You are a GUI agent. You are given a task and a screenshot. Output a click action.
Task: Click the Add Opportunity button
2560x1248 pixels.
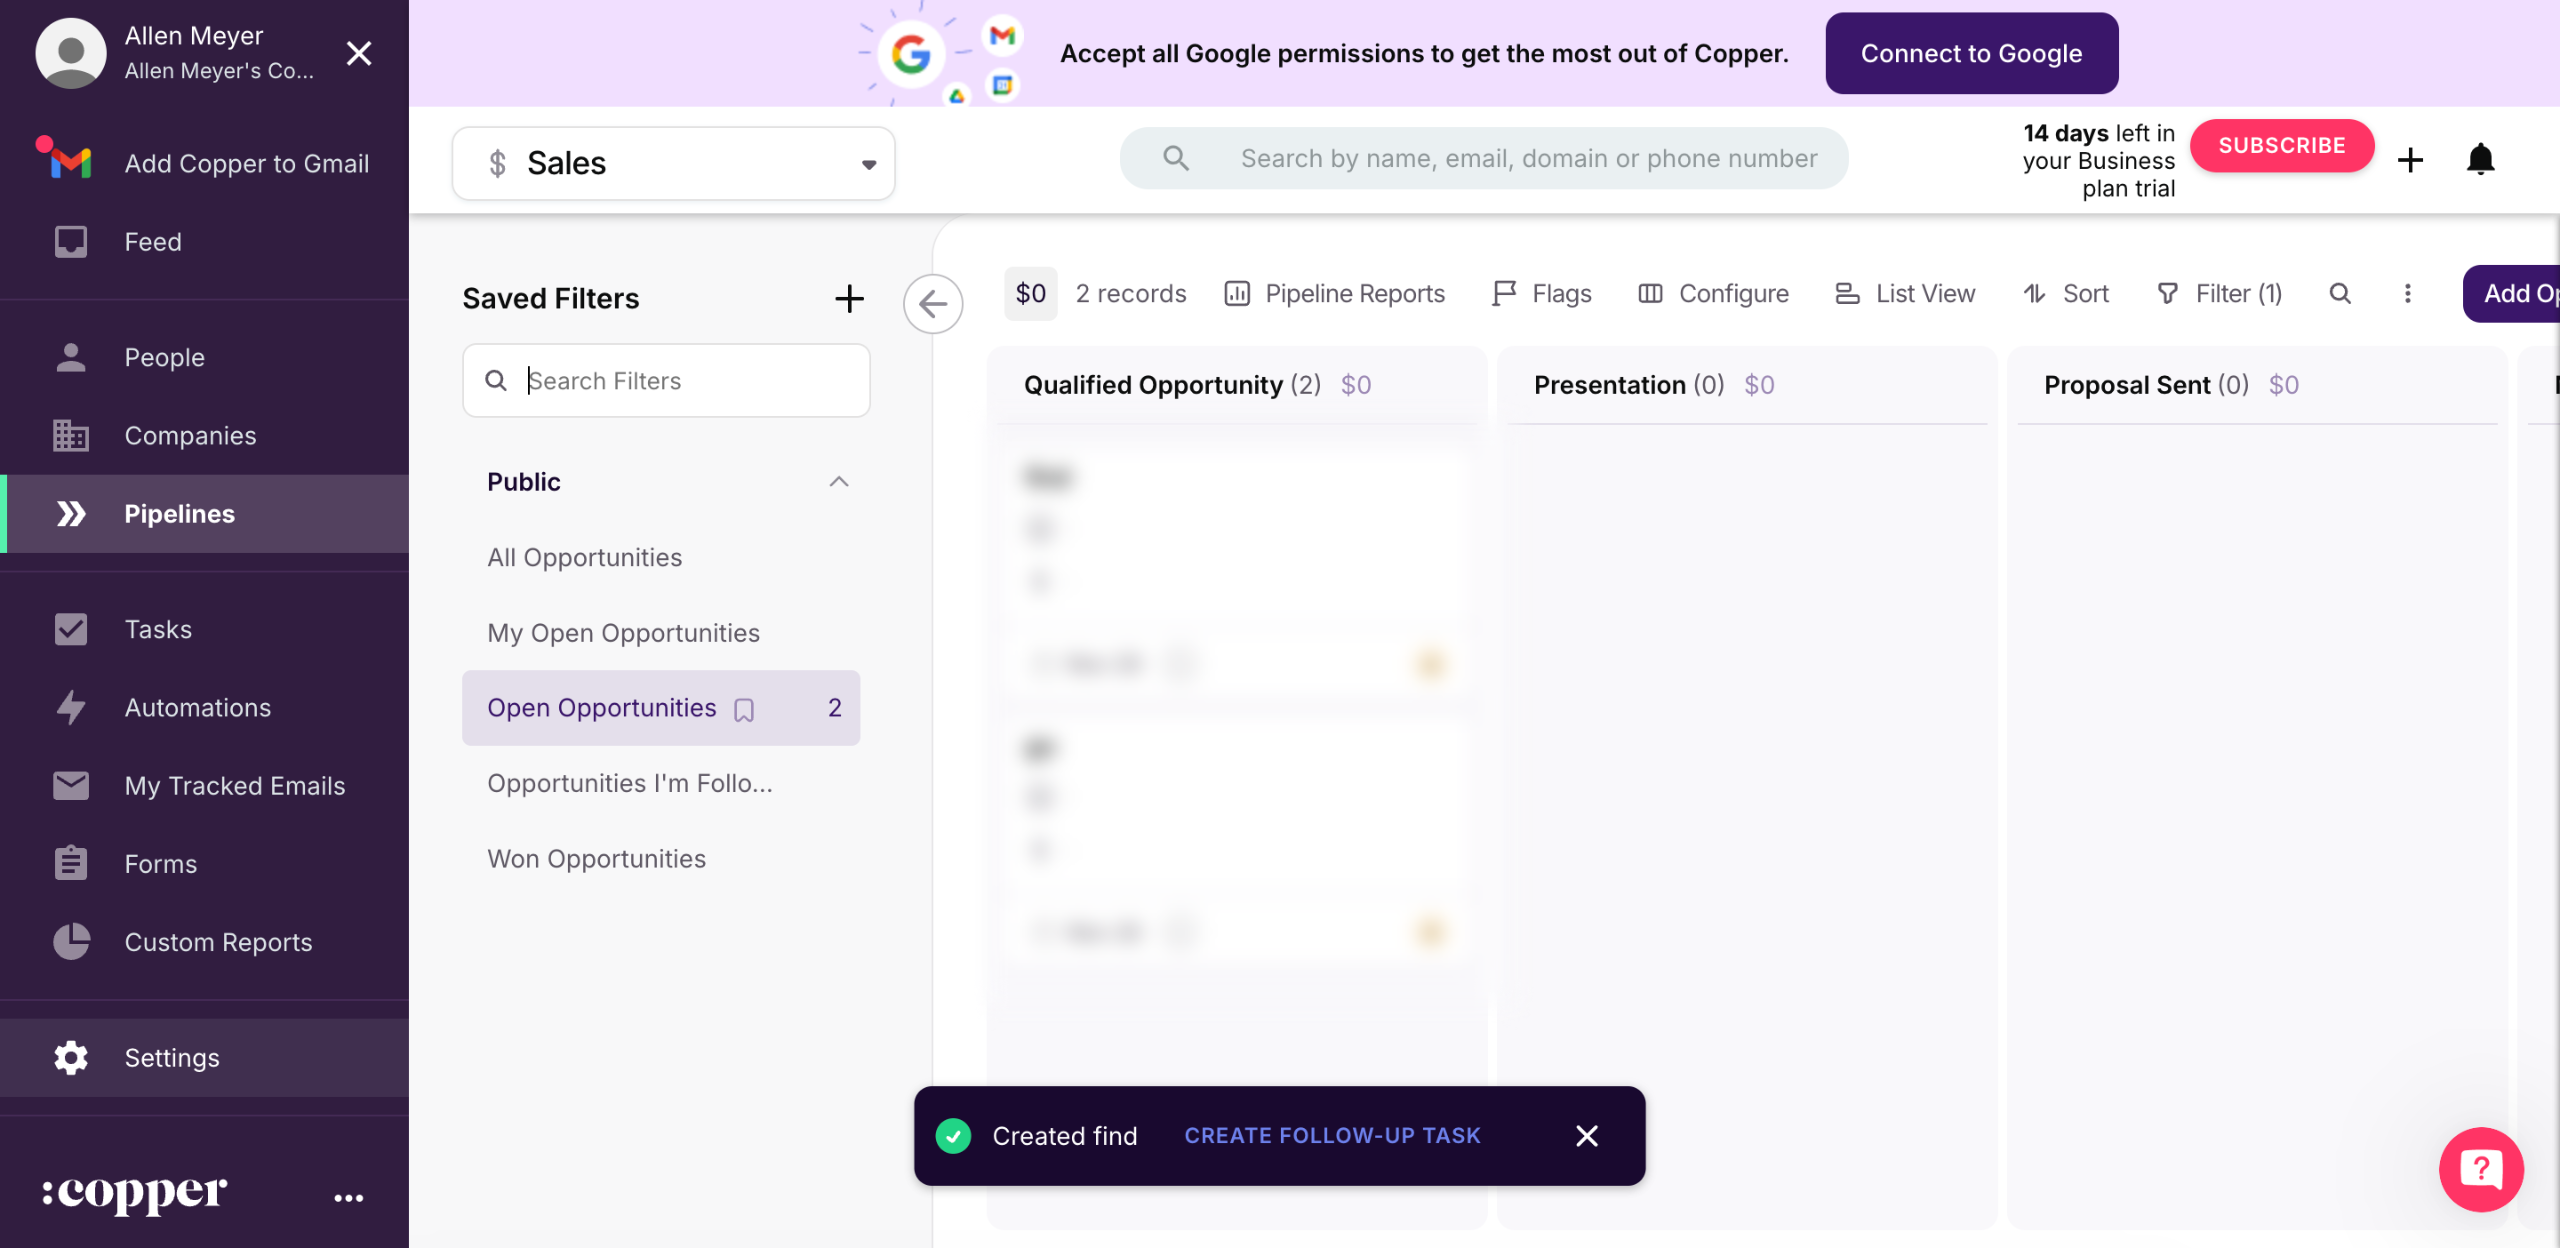(x=2512, y=294)
